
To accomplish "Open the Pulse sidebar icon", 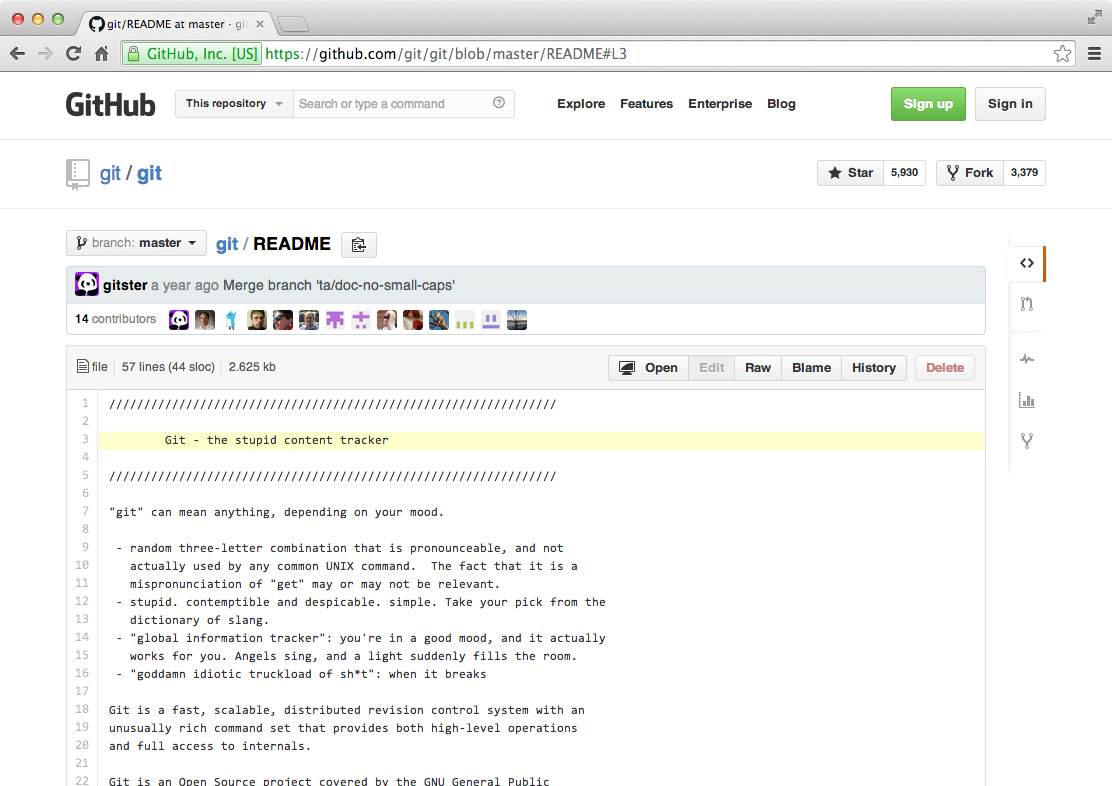I will coord(1026,359).
